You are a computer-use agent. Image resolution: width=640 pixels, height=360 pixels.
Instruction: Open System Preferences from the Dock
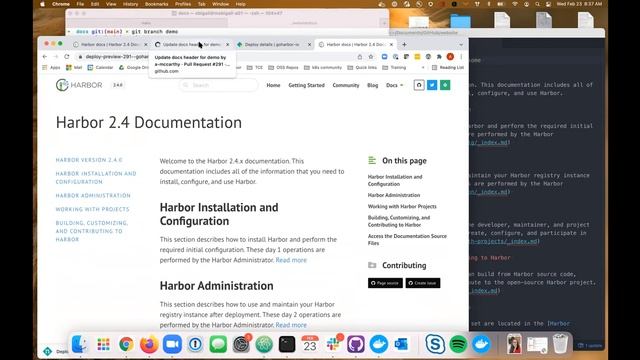point(241,344)
